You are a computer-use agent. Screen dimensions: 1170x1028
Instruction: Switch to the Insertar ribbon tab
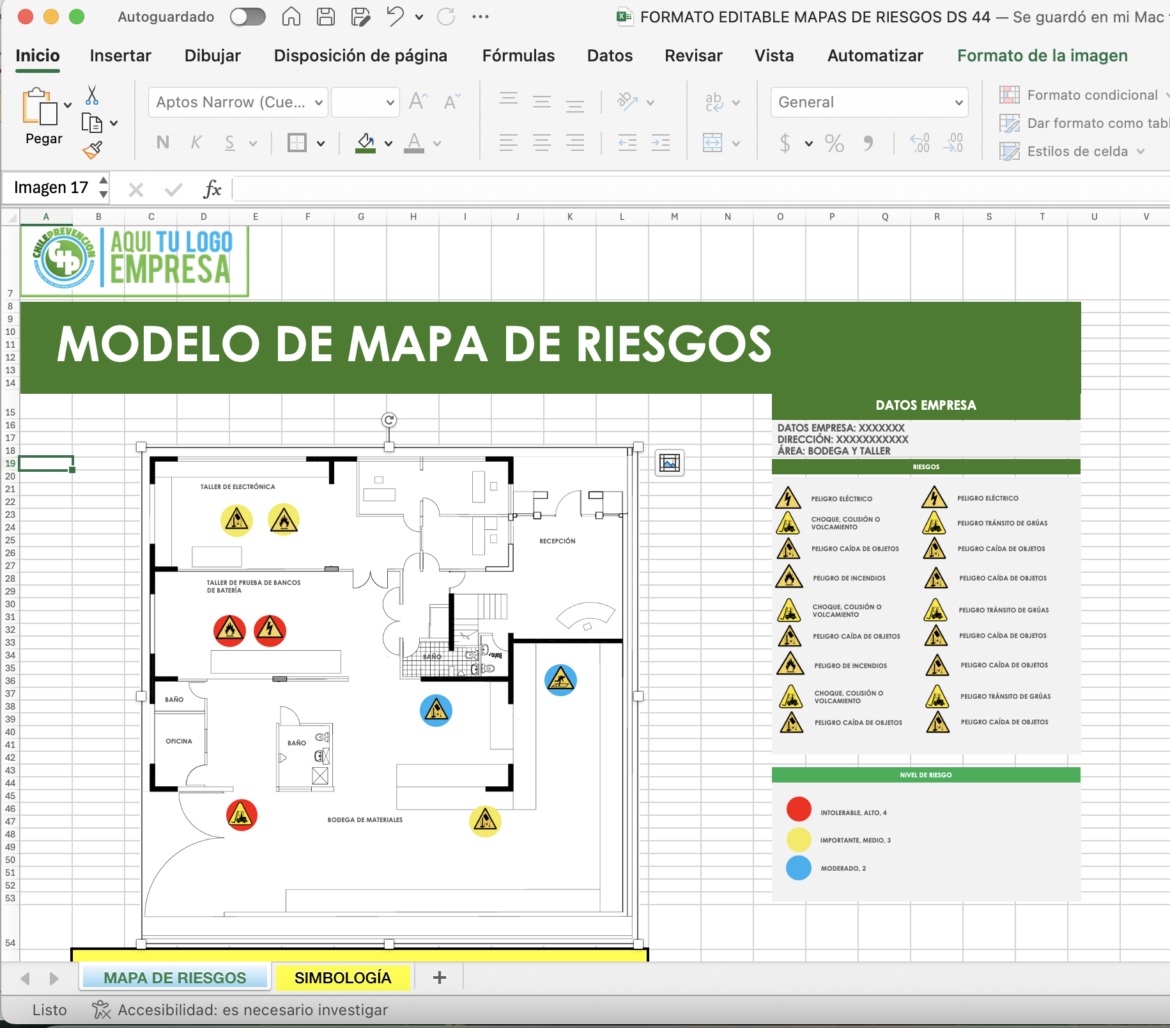click(x=120, y=56)
